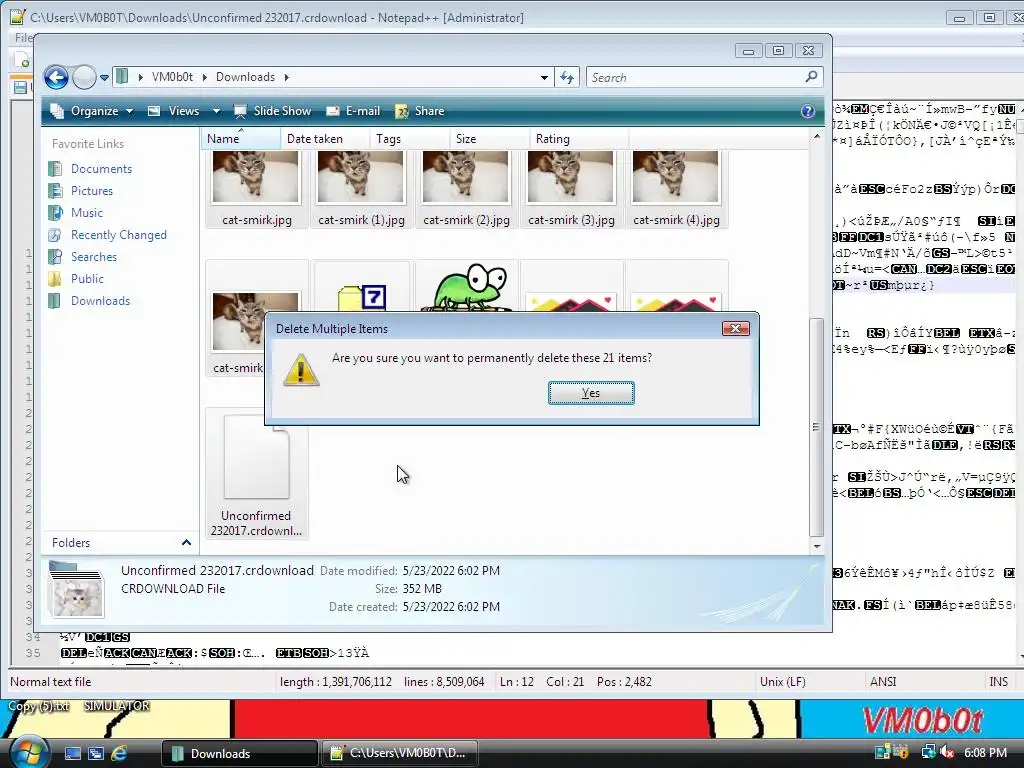Select Downloads in the breadcrumb path
Screen dimensions: 1024x768
pos(246,77)
